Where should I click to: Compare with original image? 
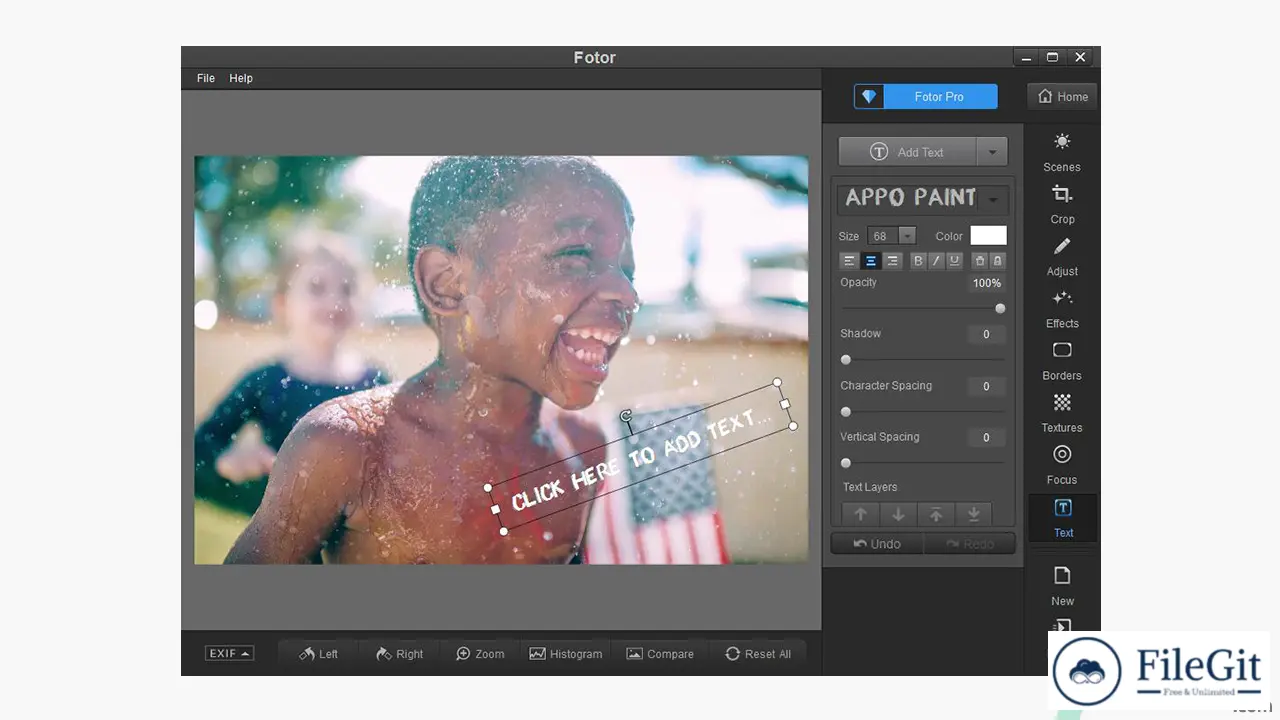point(660,653)
